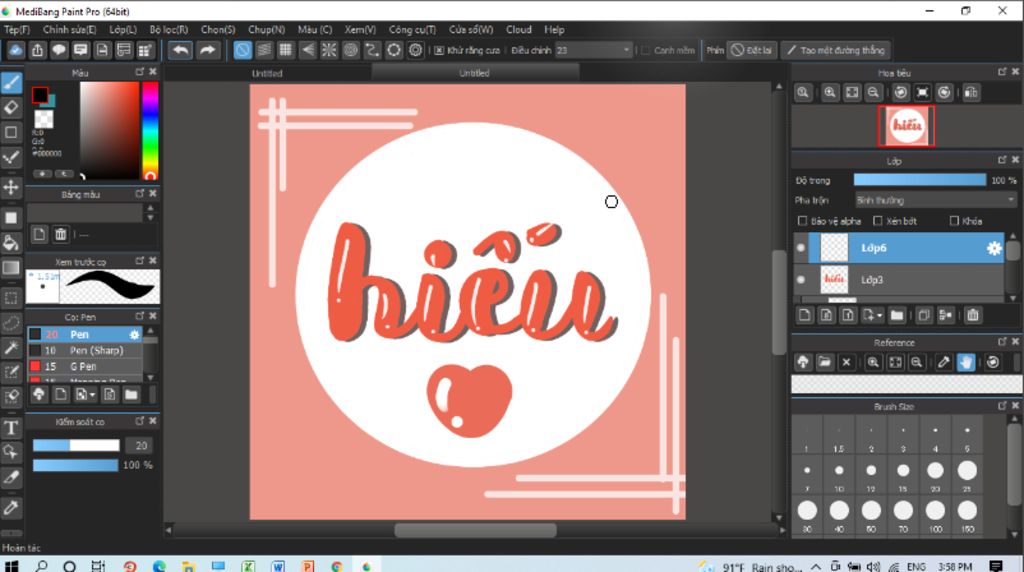Open reference image with folder icon
The width and height of the screenshot is (1024, 572).
[x=824, y=362]
